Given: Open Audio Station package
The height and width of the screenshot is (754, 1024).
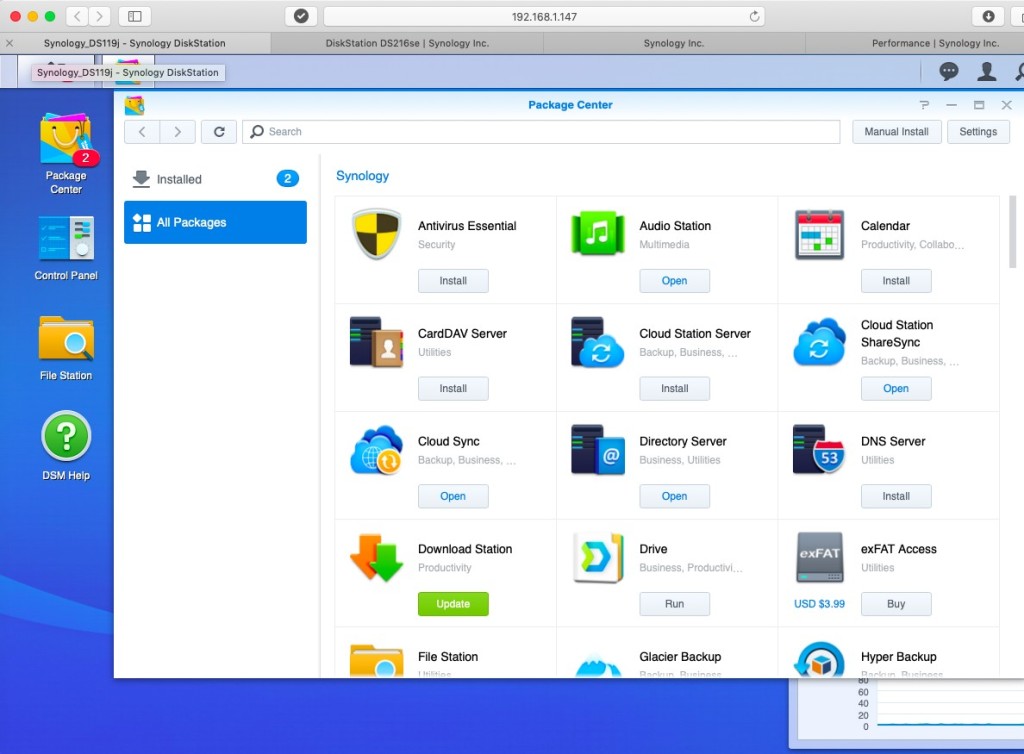Looking at the screenshot, I should [x=674, y=281].
